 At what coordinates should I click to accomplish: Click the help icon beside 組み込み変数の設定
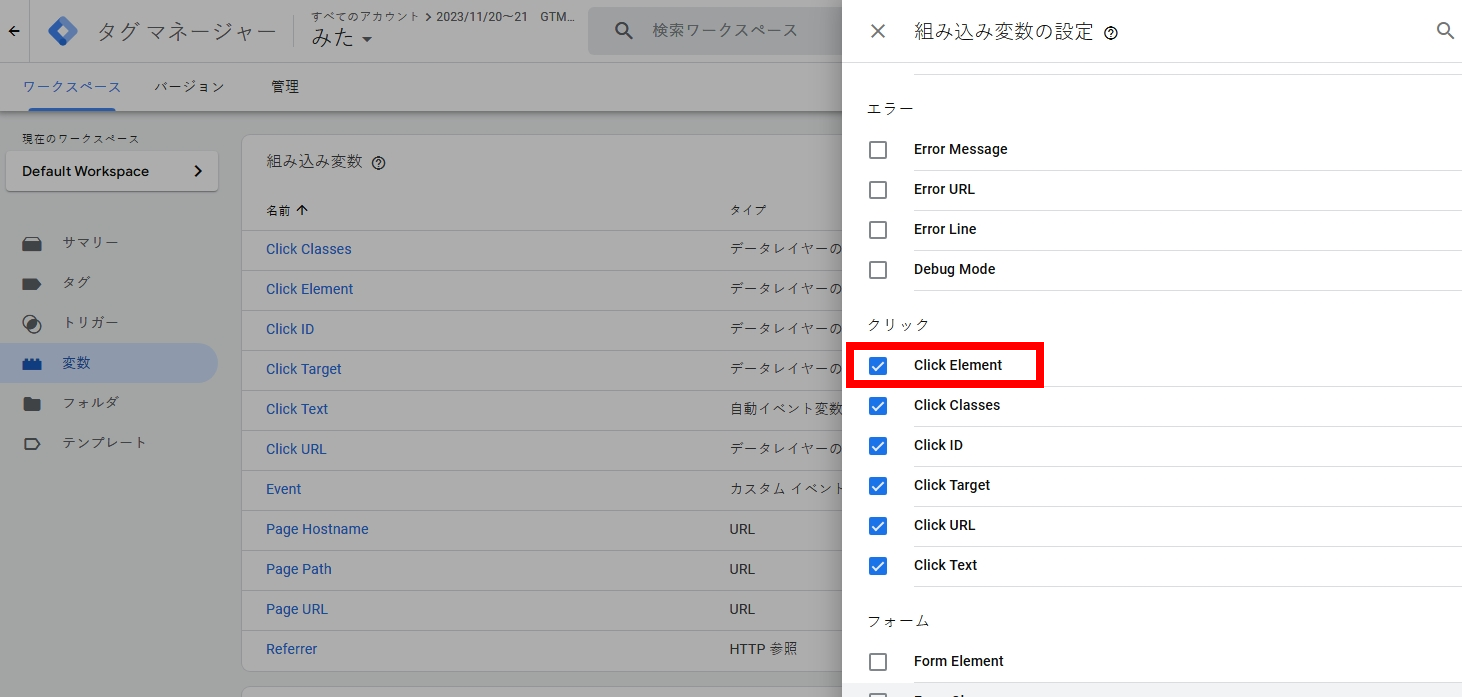click(1111, 33)
